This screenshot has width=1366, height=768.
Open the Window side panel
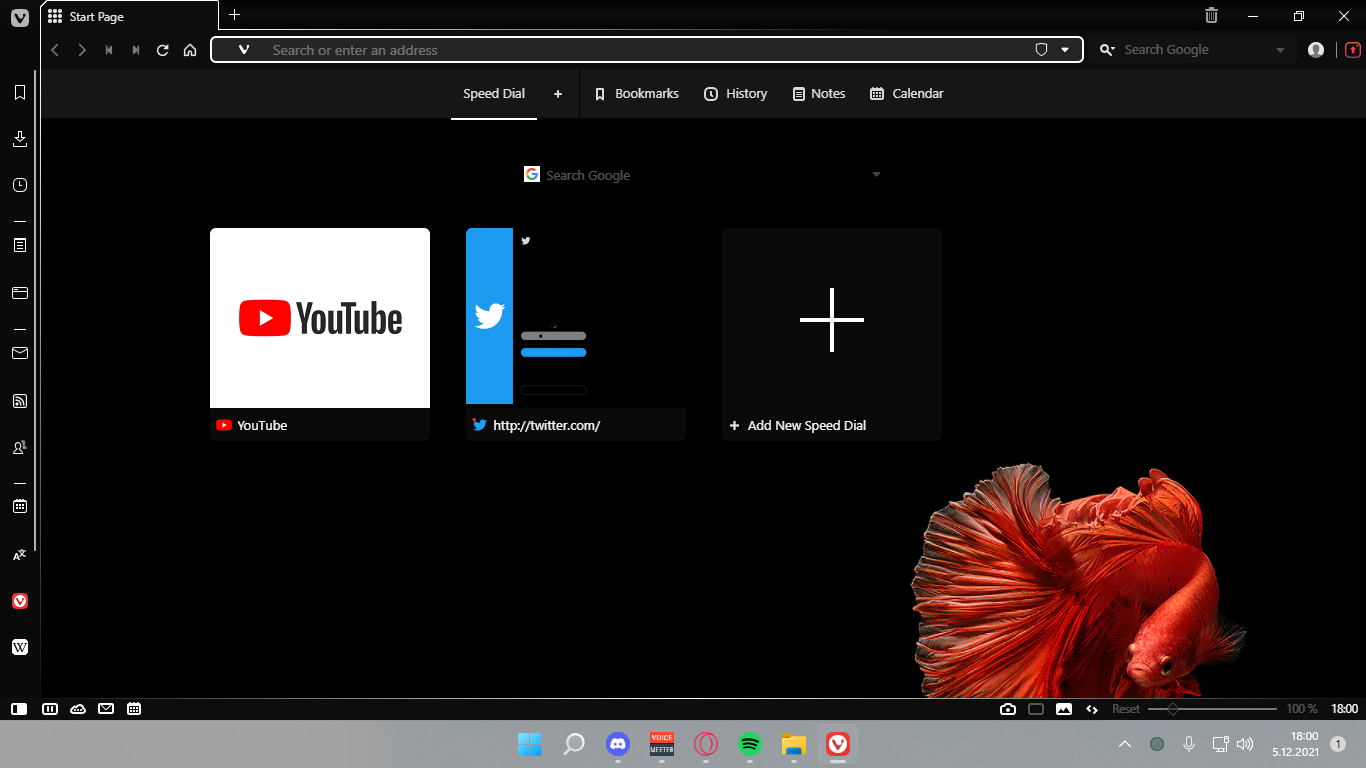click(19, 293)
